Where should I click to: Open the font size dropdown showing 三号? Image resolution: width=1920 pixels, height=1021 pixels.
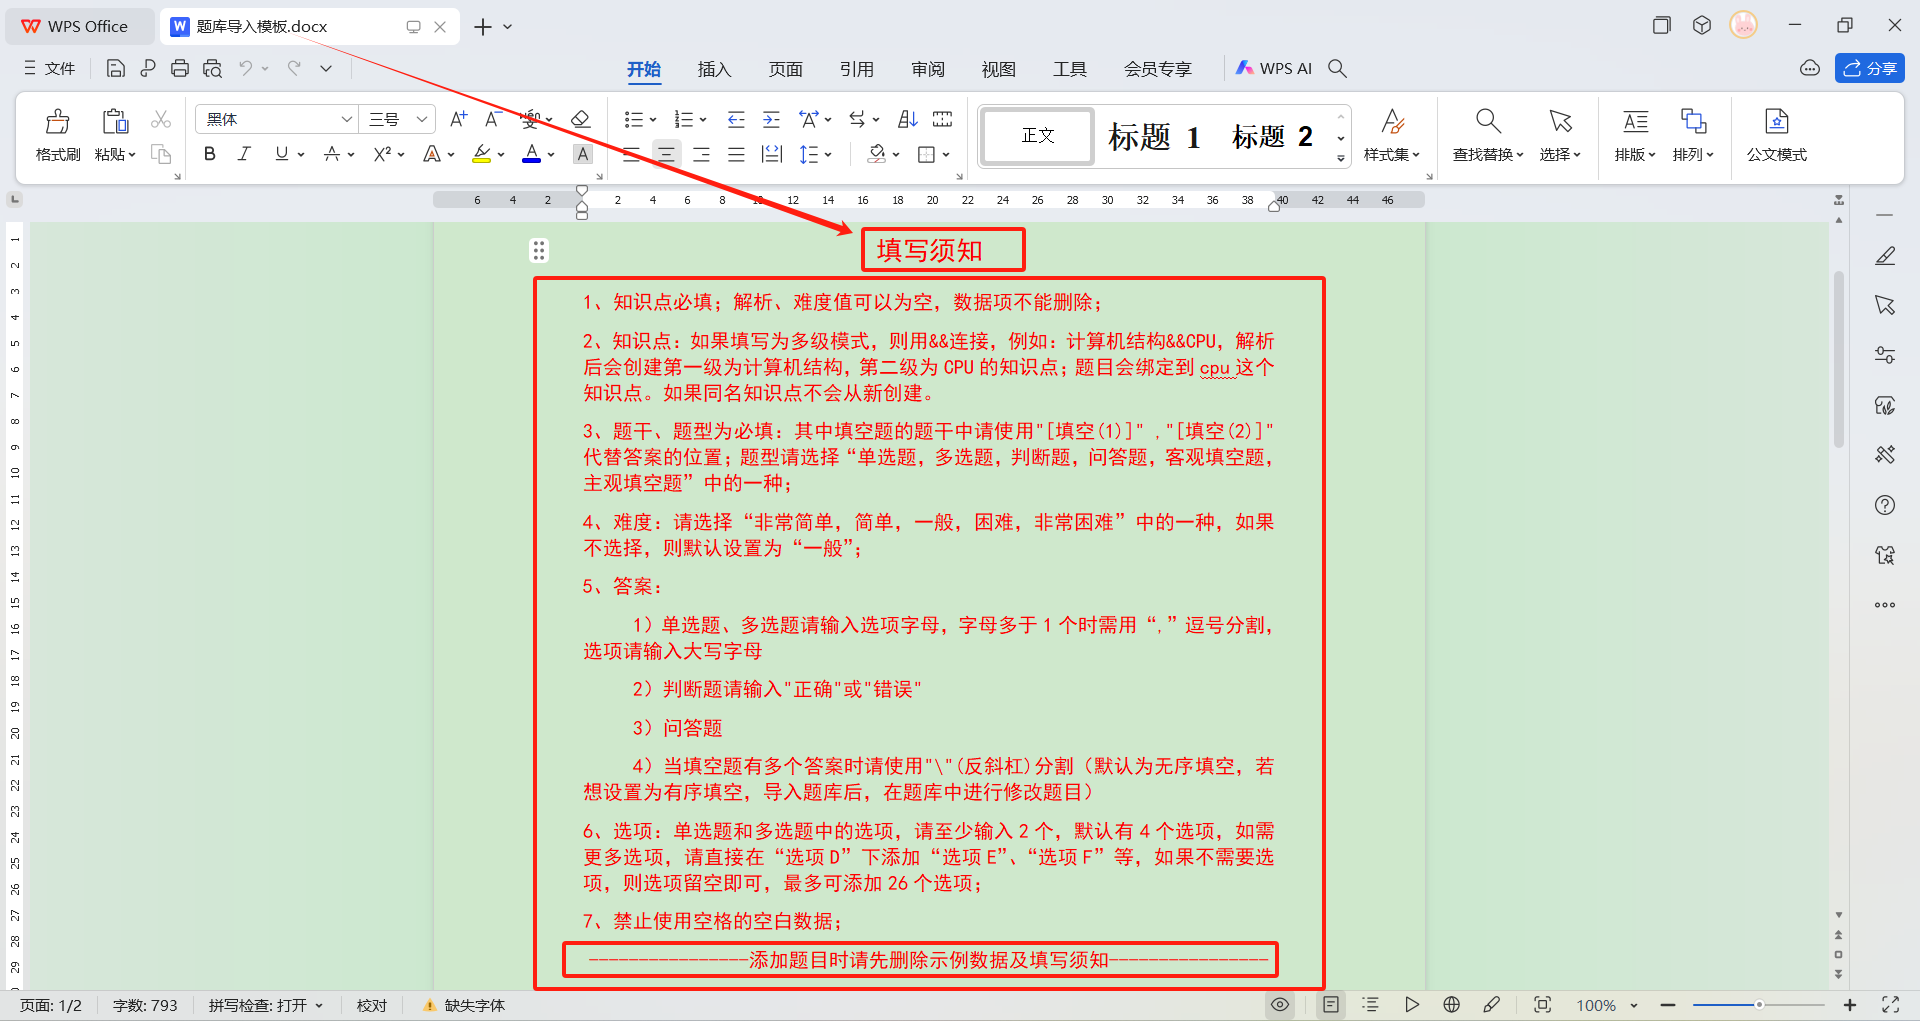[x=422, y=119]
